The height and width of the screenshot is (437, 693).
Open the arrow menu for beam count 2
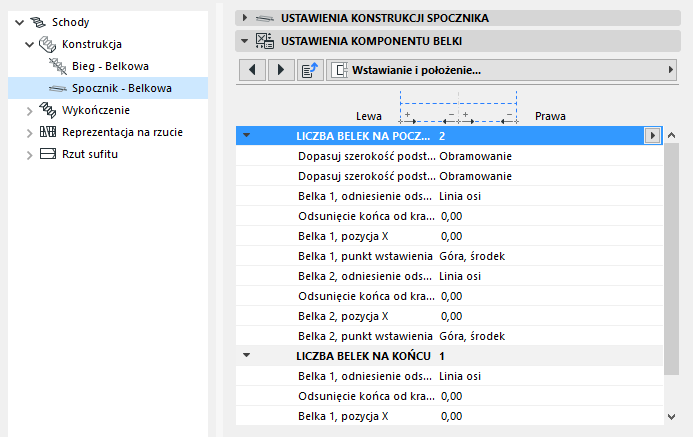click(652, 136)
